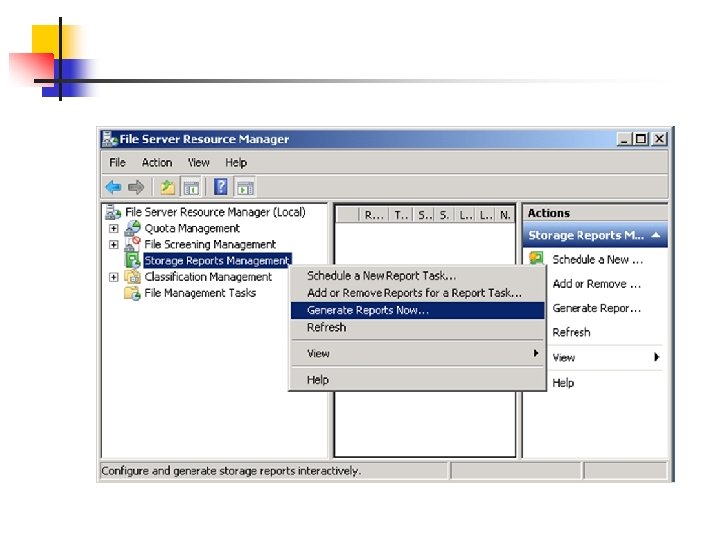Screen dimensions: 720x540
Task: Maximize the File Server Resource Manager window
Action: pos(641,139)
